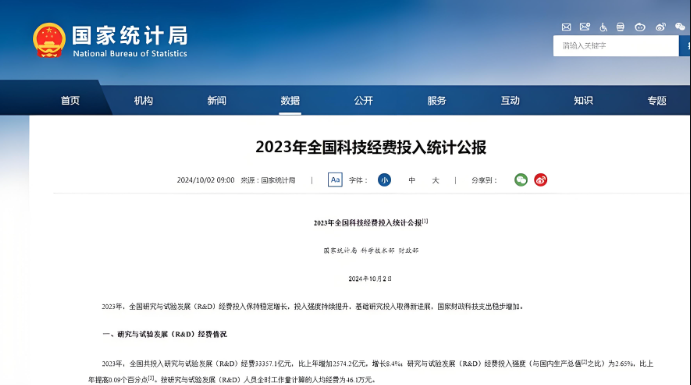The width and height of the screenshot is (691, 385).
Task: Click the Aa font icon
Action: [335, 180]
